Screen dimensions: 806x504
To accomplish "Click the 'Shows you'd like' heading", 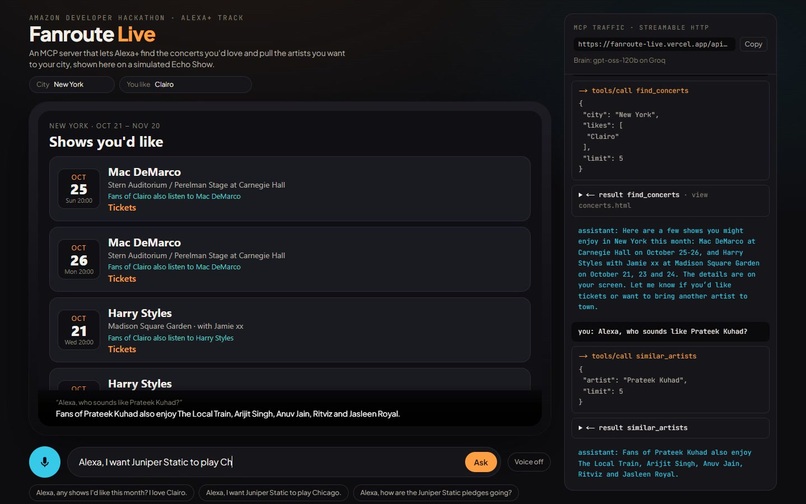I will [106, 142].
